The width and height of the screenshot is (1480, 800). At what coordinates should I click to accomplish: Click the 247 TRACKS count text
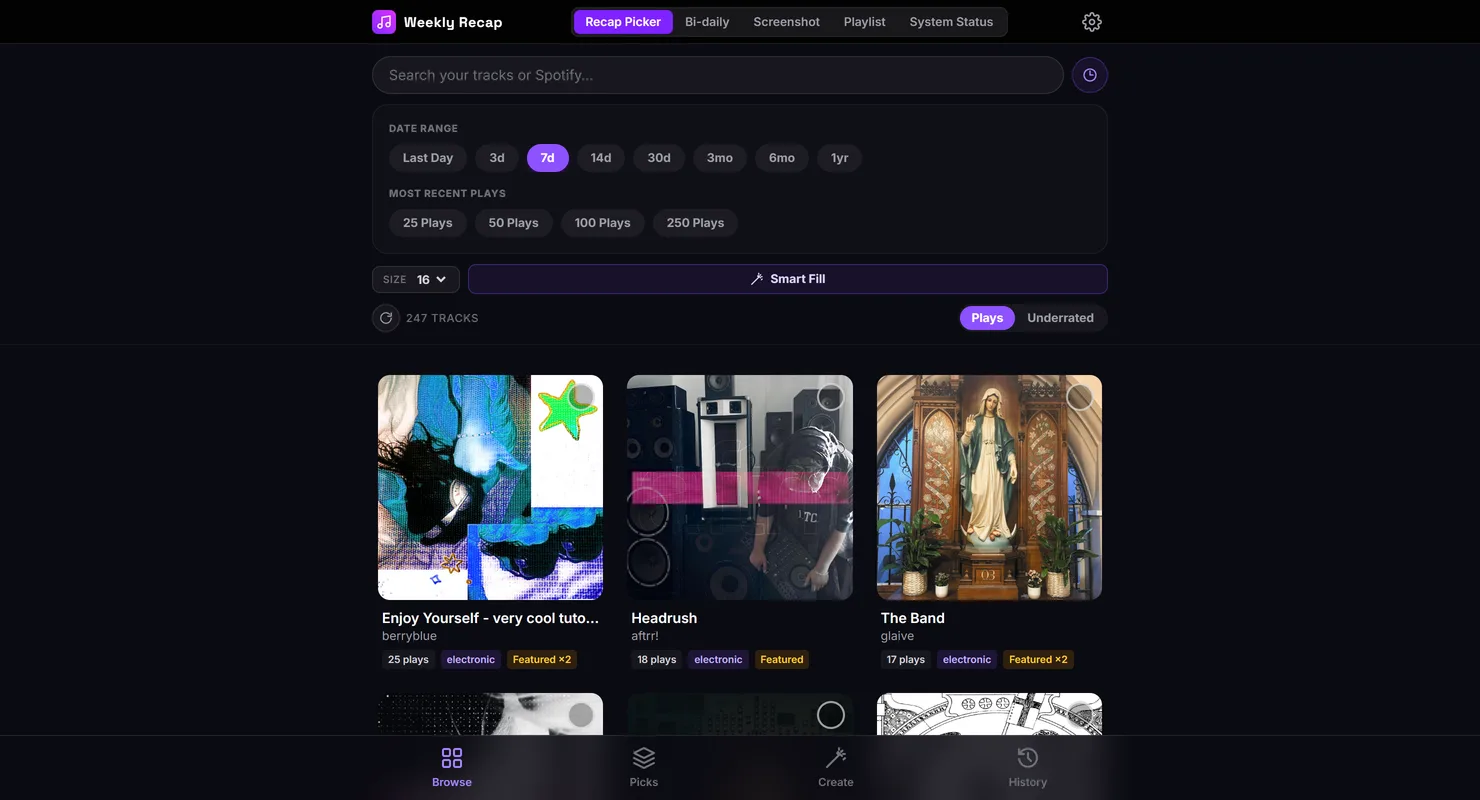pos(442,318)
